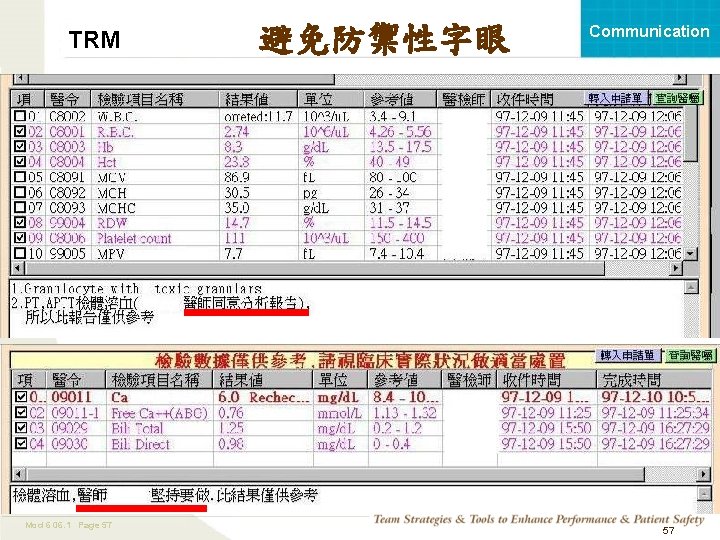Click Bil. Direct result 0.98
Image resolution: width=720 pixels, height=540 pixels.
[231, 444]
